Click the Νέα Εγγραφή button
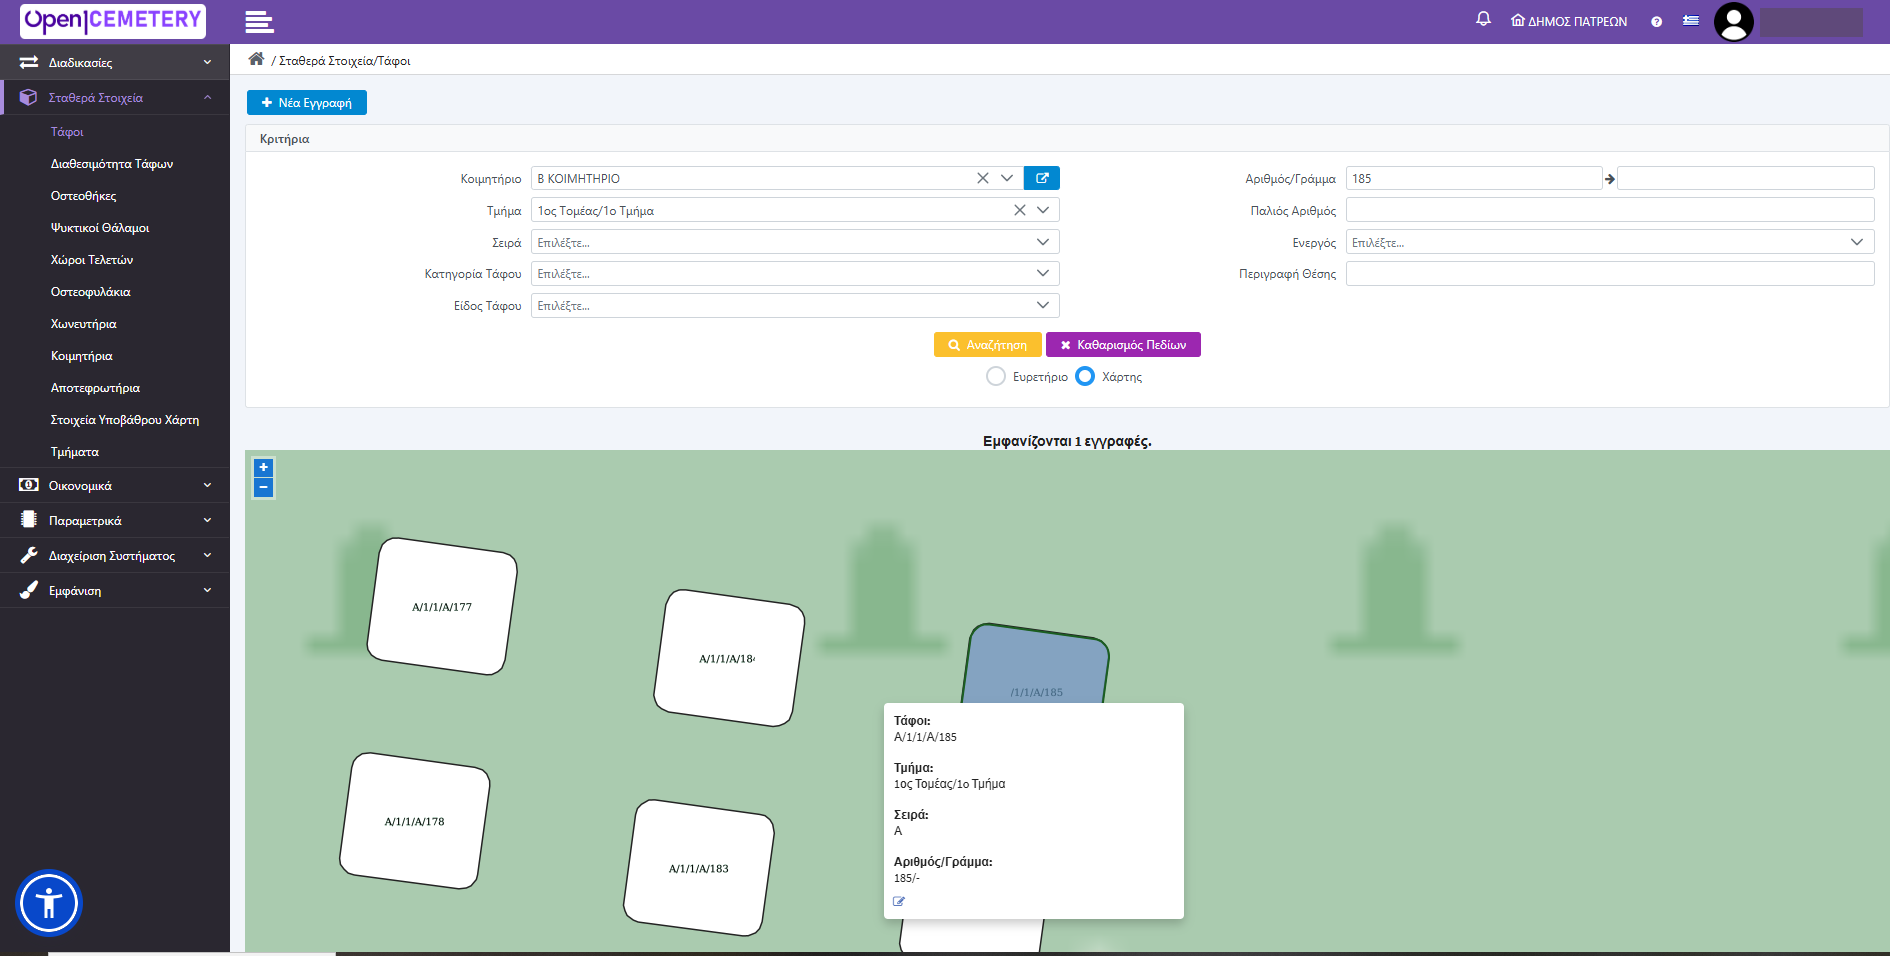The height and width of the screenshot is (956, 1890). point(307,103)
